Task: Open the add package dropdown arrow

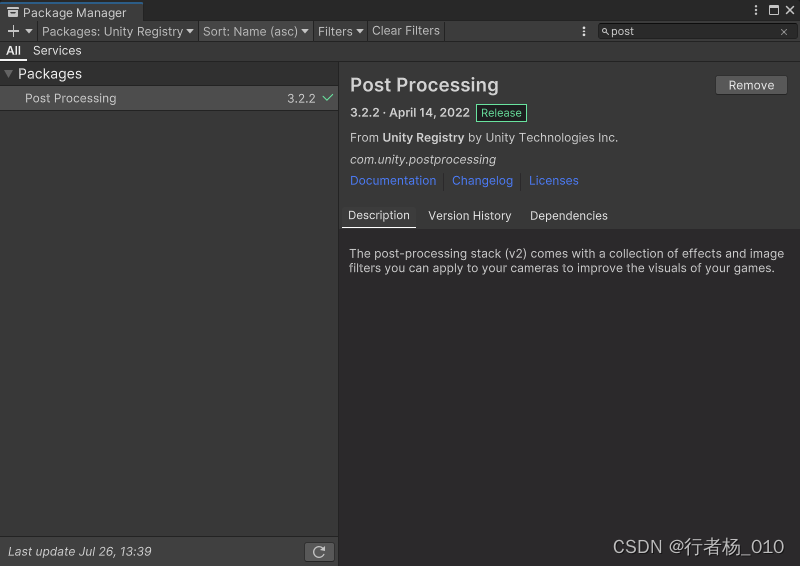Action: [29, 31]
